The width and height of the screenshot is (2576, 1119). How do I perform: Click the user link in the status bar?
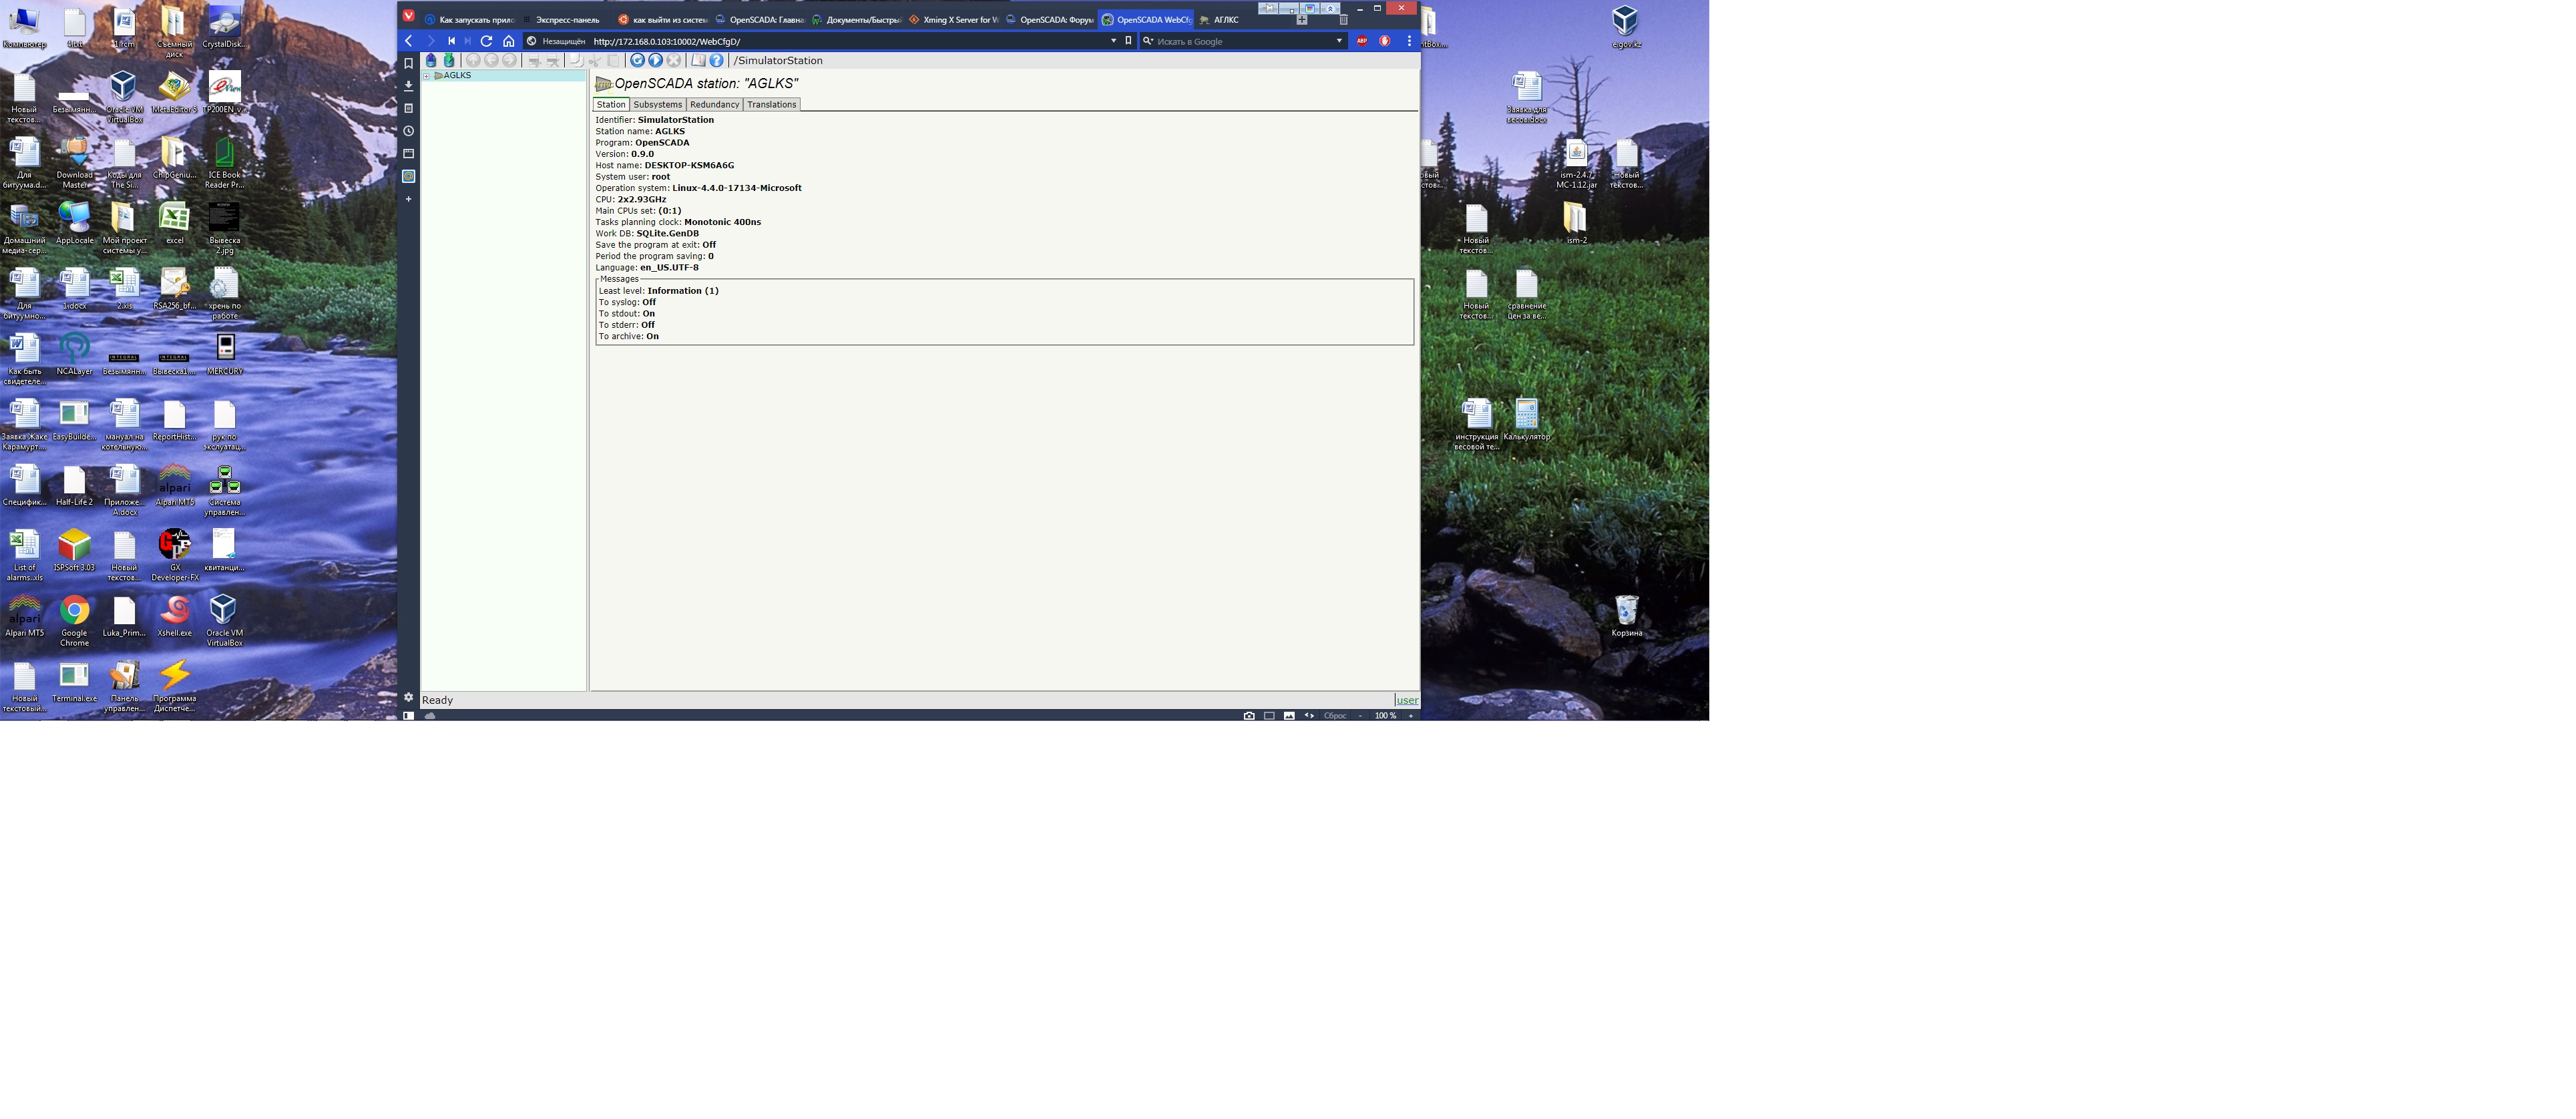[1407, 700]
